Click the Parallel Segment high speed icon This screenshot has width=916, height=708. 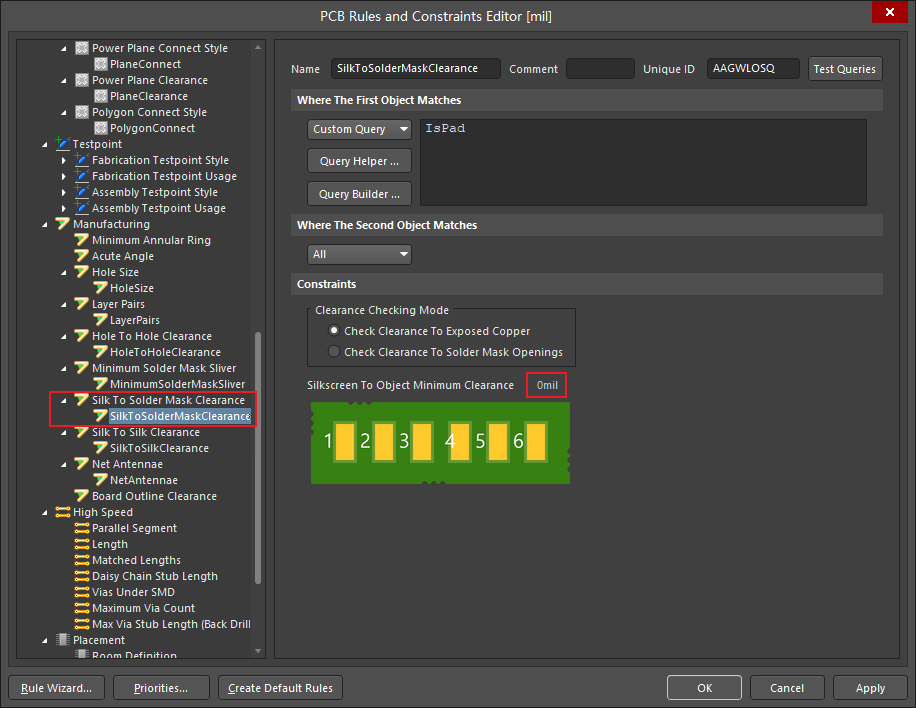click(x=84, y=528)
